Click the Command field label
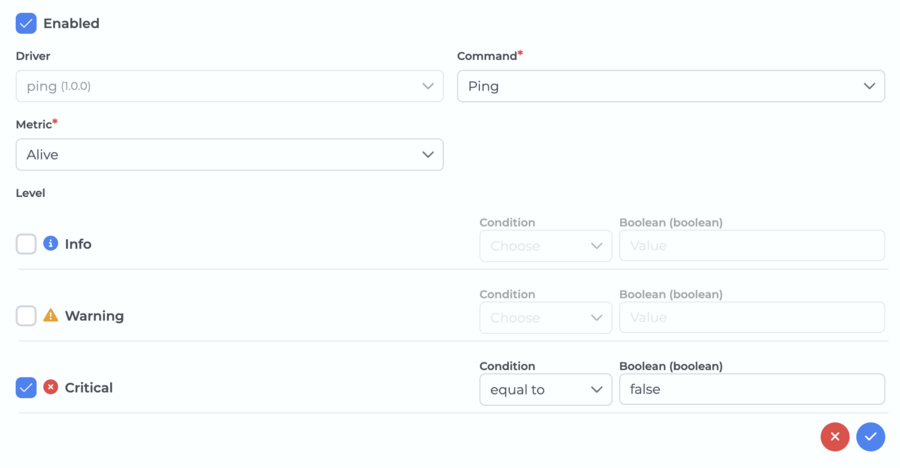The image size is (900, 468). (x=487, y=56)
